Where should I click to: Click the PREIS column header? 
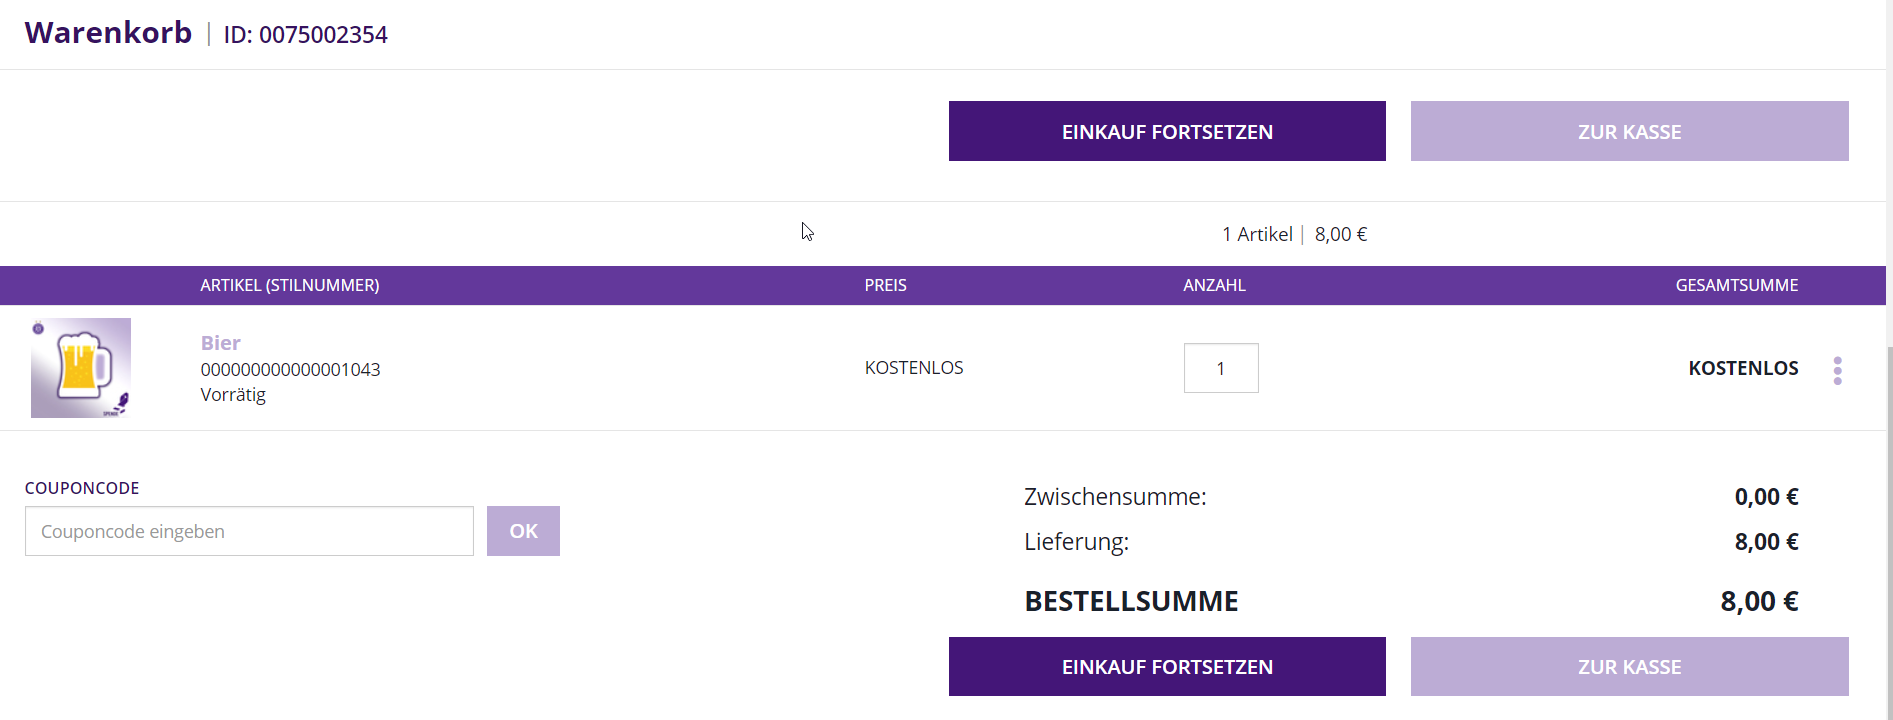pos(886,285)
